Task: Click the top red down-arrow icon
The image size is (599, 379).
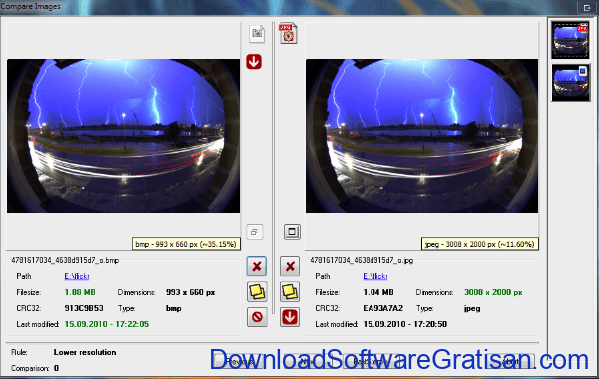Action: coord(254,62)
